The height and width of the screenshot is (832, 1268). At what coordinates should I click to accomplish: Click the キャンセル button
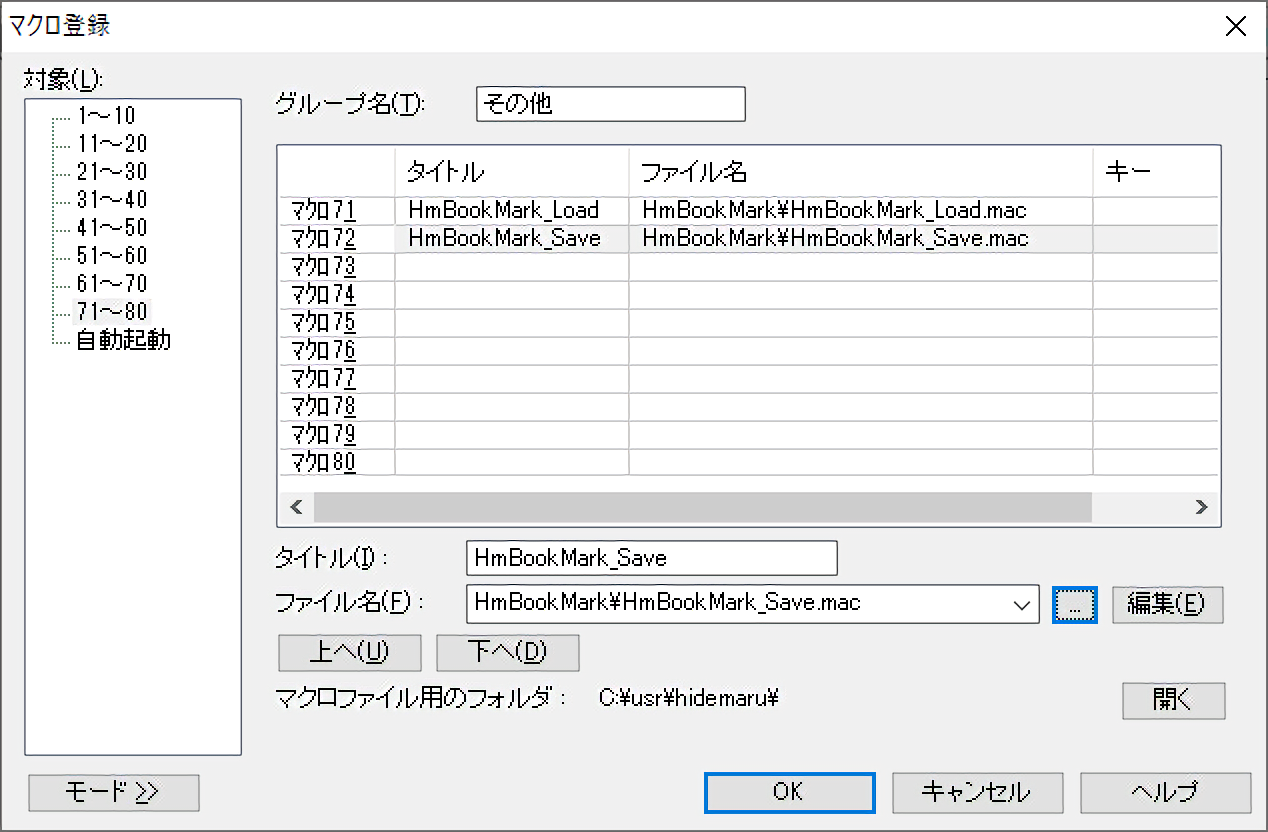point(976,792)
